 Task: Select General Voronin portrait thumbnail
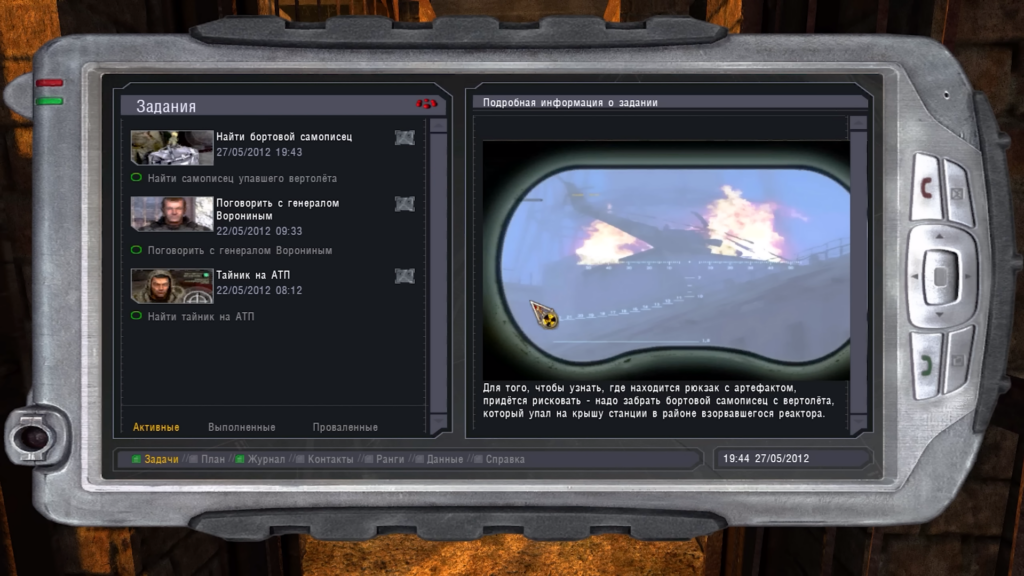(172, 214)
